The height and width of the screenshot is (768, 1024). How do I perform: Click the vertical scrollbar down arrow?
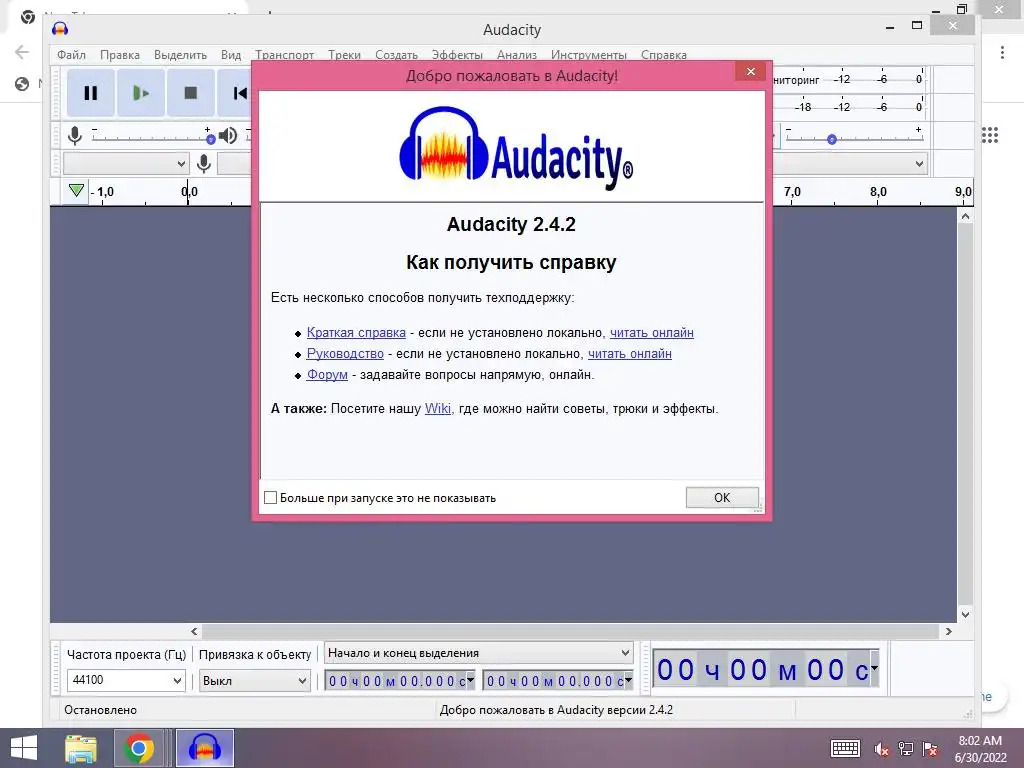click(965, 615)
